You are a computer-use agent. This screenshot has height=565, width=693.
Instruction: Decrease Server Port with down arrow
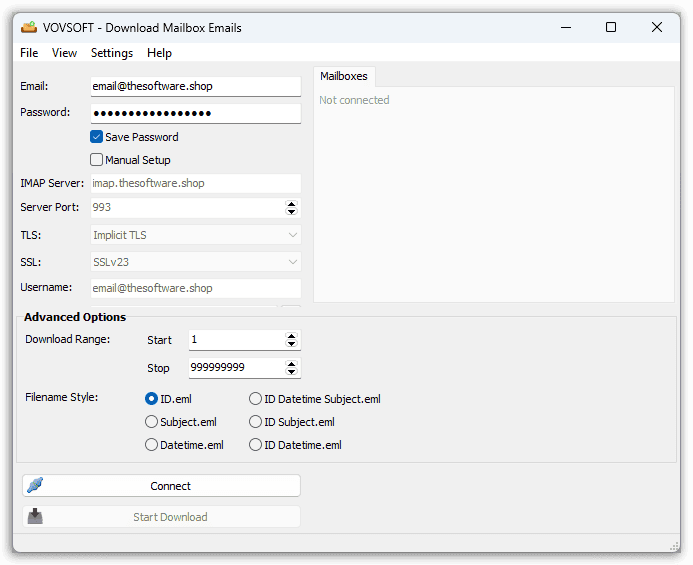tap(291, 211)
